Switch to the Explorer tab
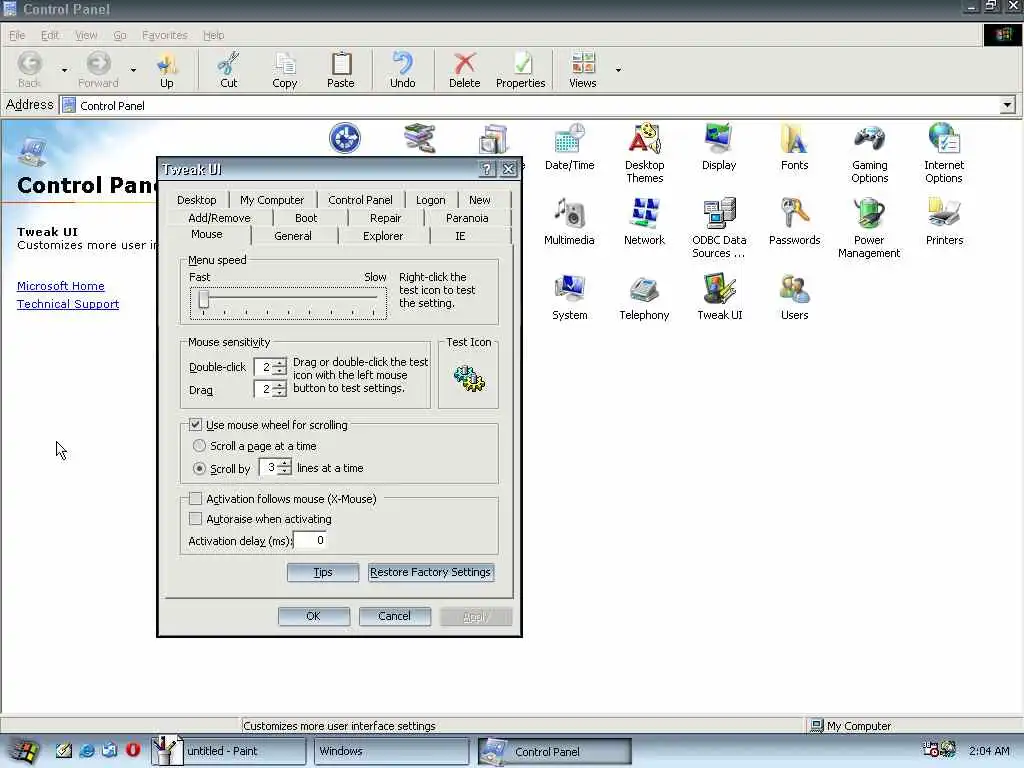Viewport: 1024px width, 768px height. click(383, 236)
